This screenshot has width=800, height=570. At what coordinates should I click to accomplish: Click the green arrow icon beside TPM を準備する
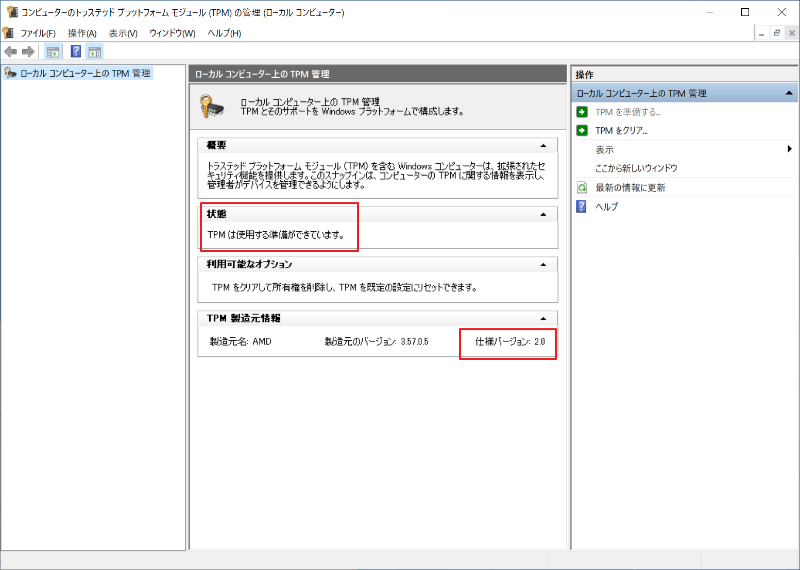tap(582, 112)
